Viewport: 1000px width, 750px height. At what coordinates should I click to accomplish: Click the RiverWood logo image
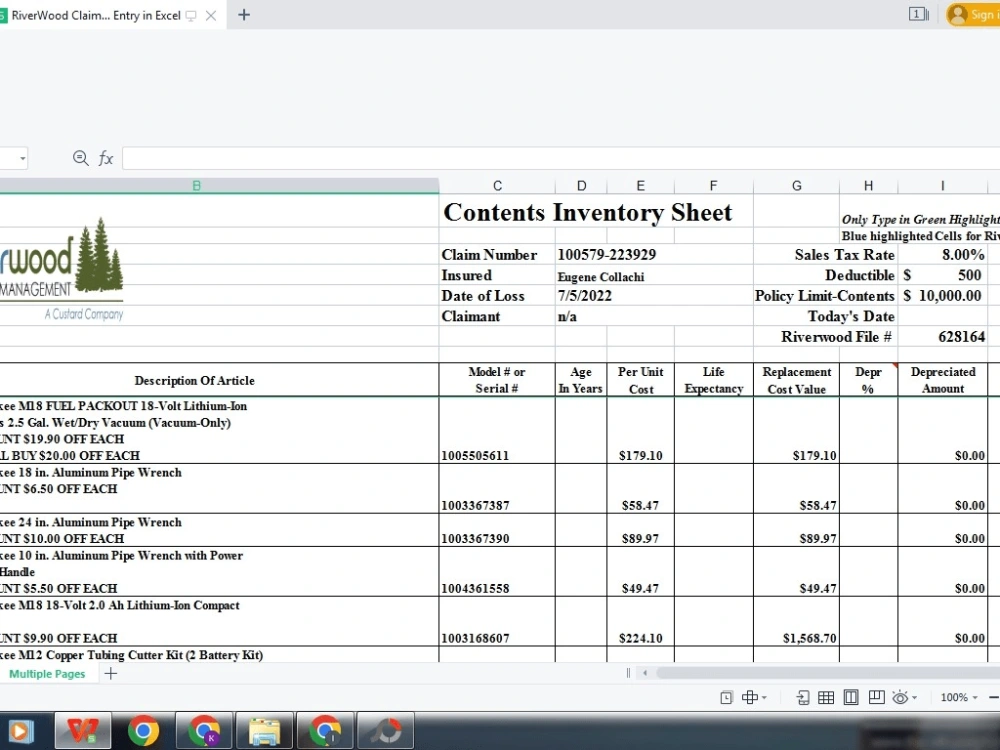(x=62, y=270)
